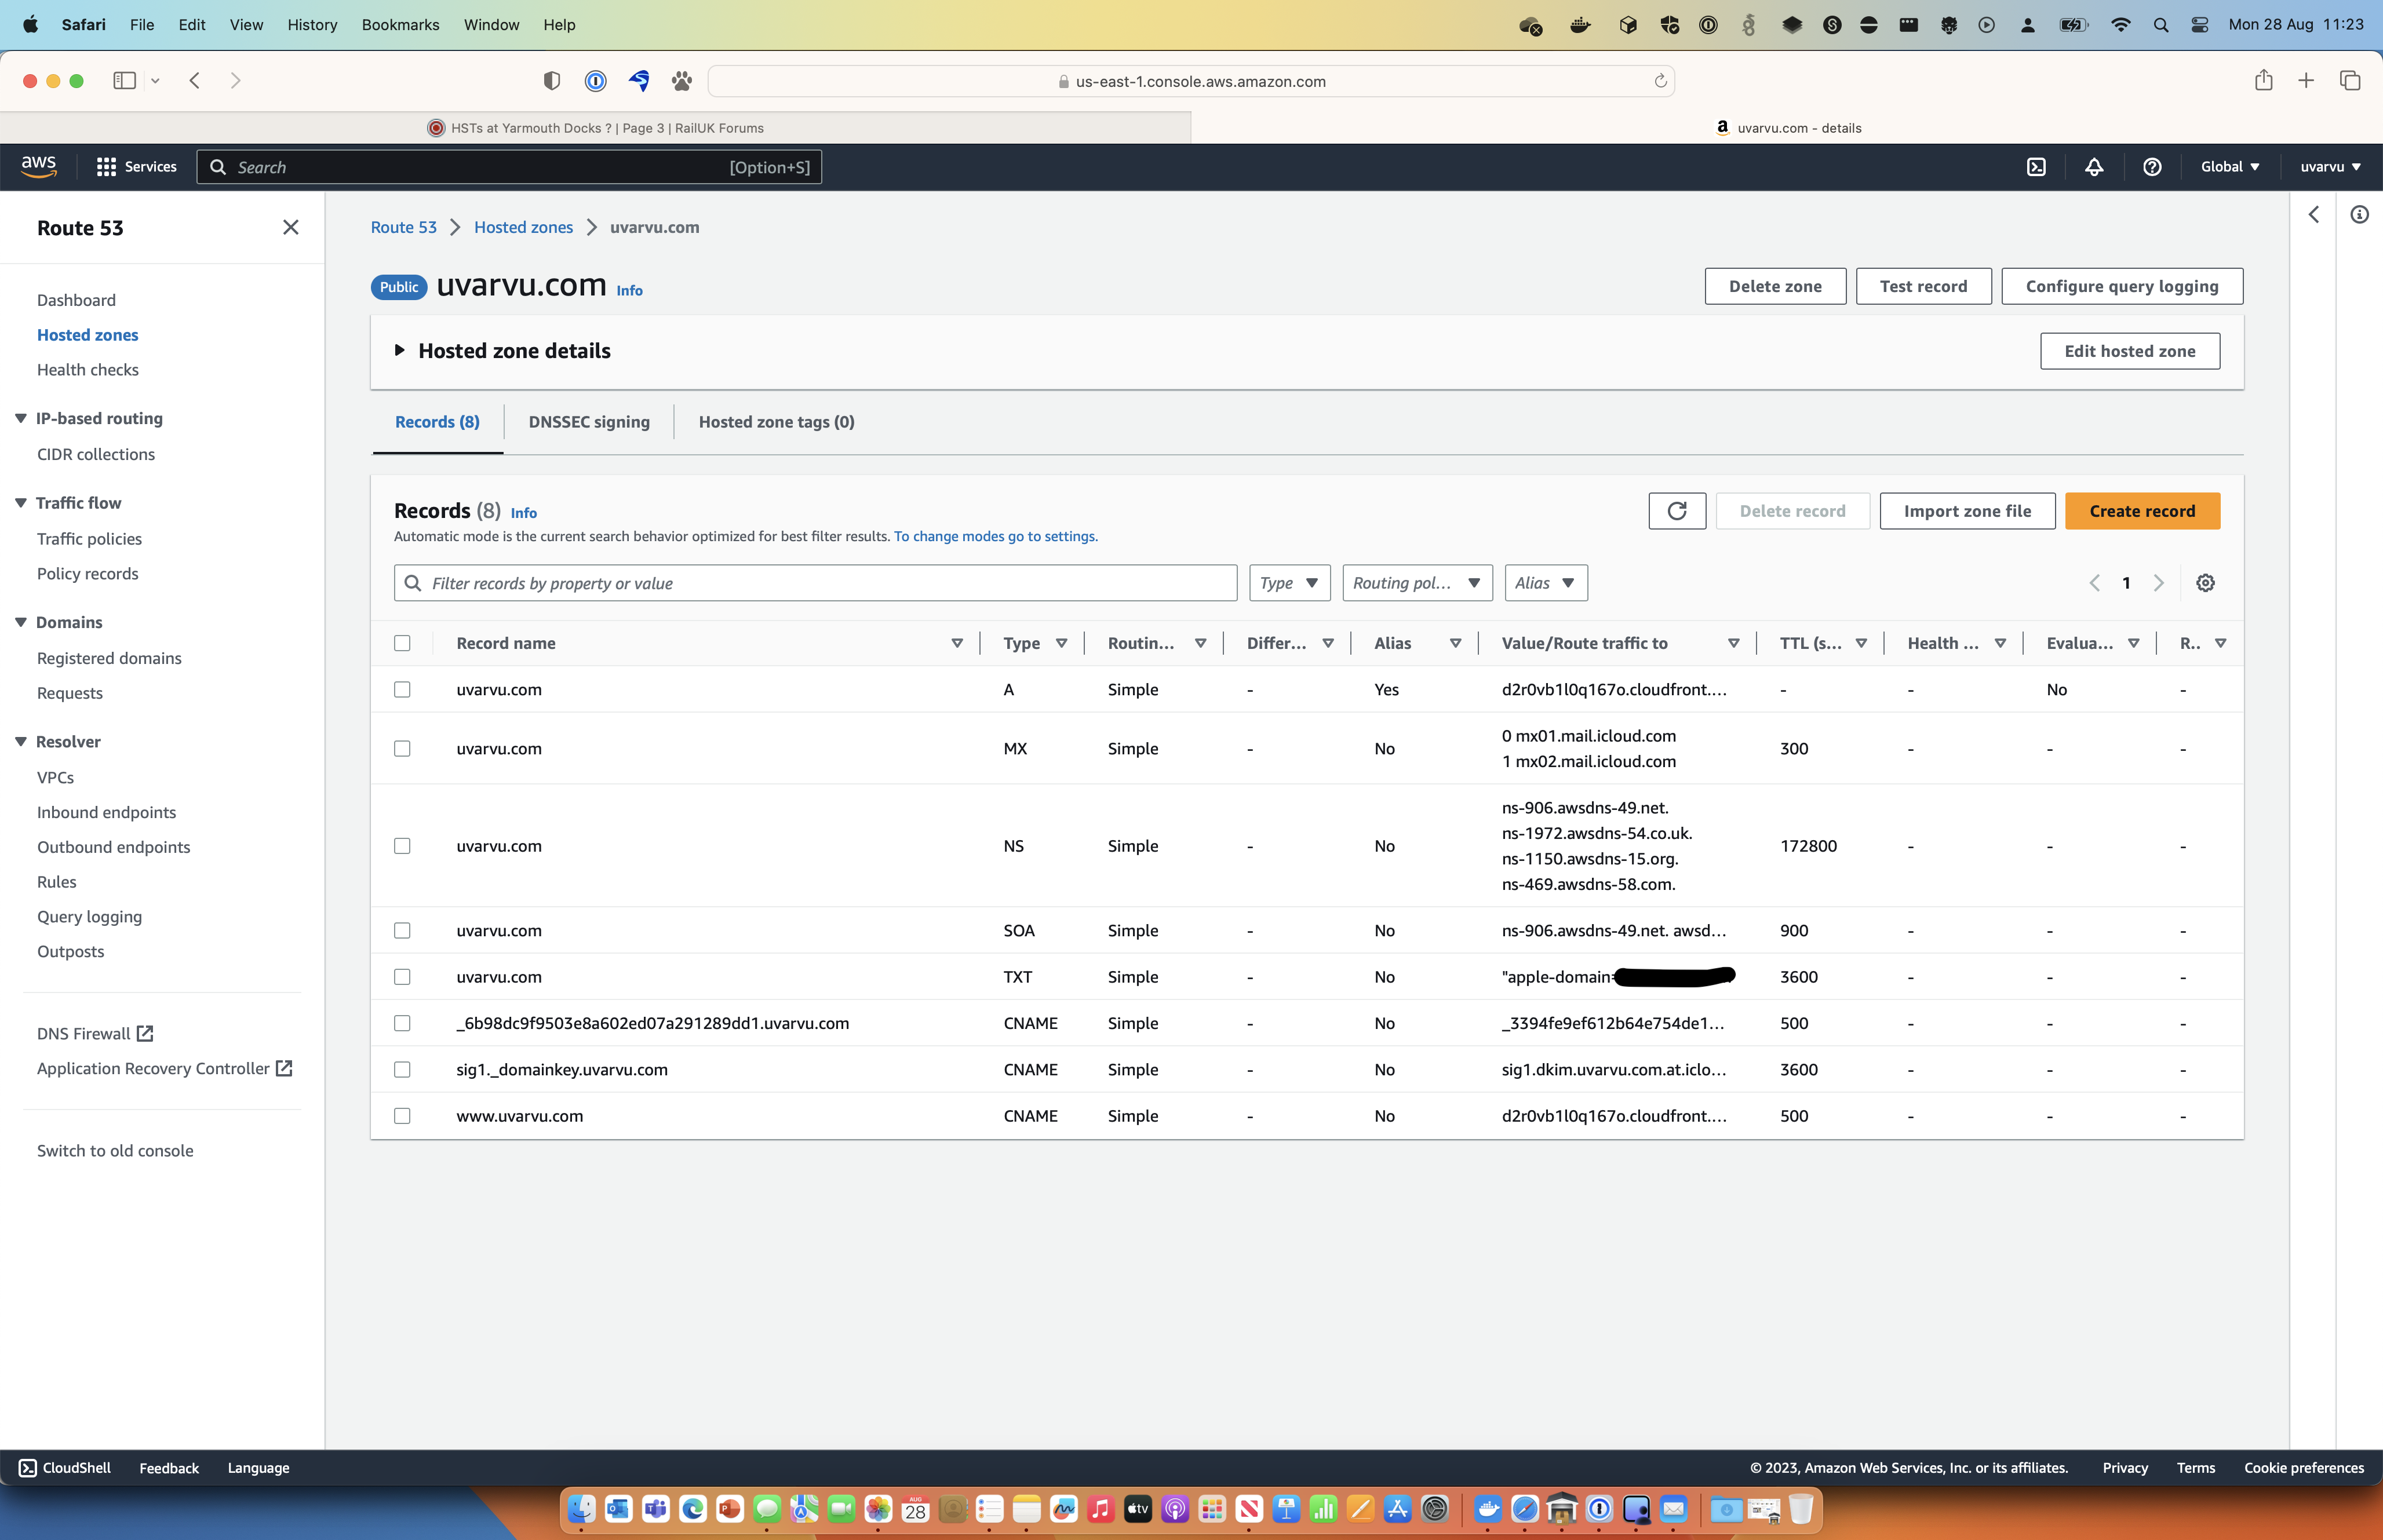This screenshot has height=1540, width=2383.
Task: Open Control Center in menu bar
Action: click(2200, 25)
